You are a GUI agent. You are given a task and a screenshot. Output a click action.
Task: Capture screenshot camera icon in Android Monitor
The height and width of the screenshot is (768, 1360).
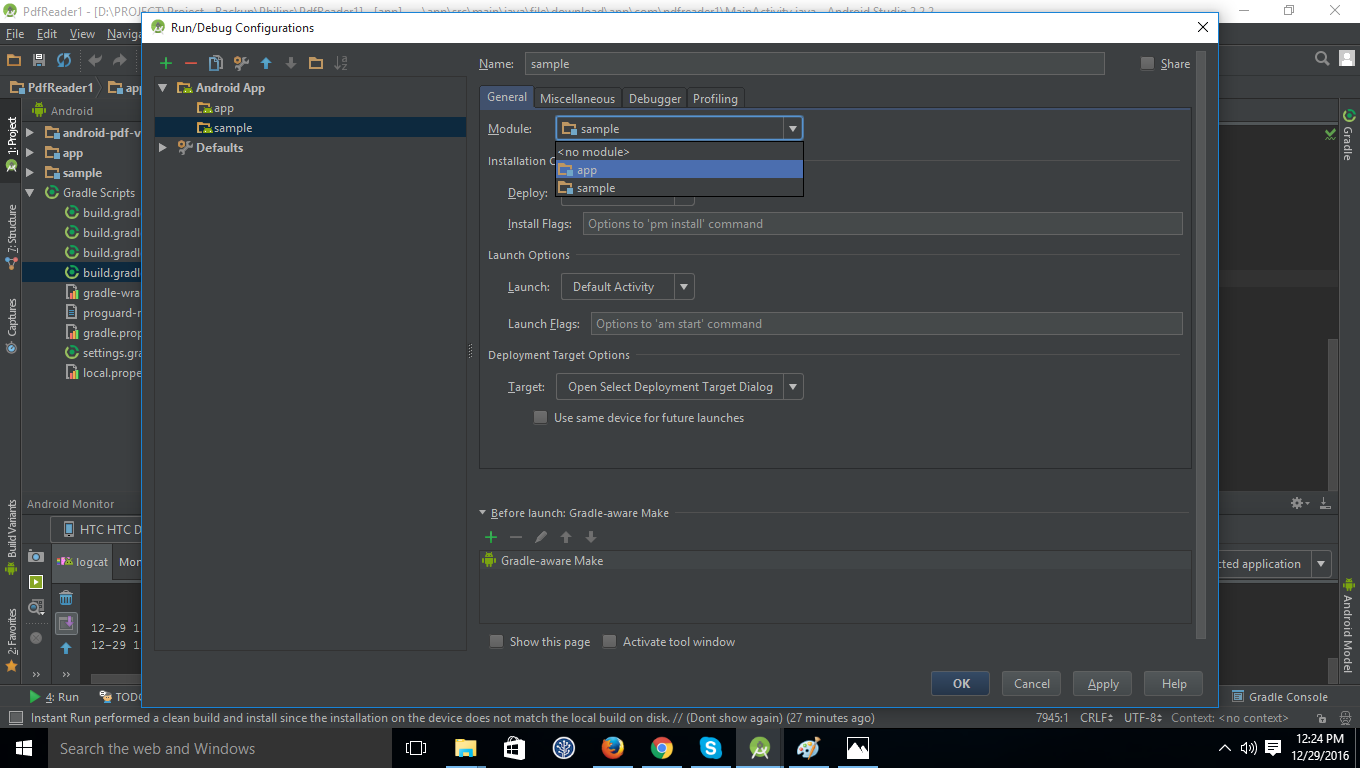(x=36, y=556)
